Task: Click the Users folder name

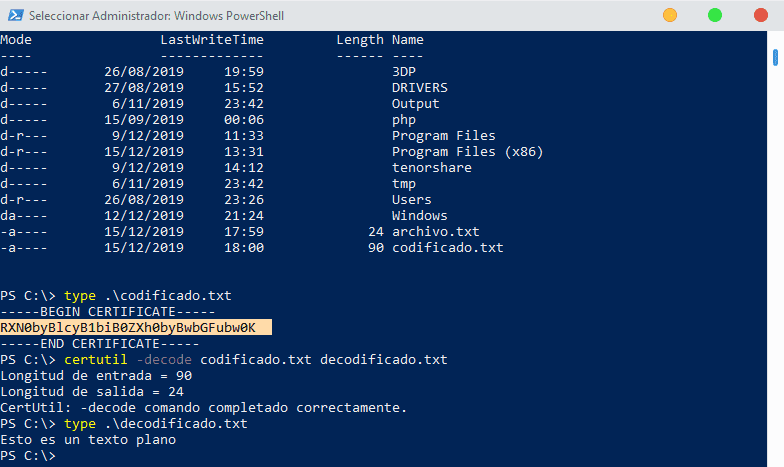Action: (412, 200)
